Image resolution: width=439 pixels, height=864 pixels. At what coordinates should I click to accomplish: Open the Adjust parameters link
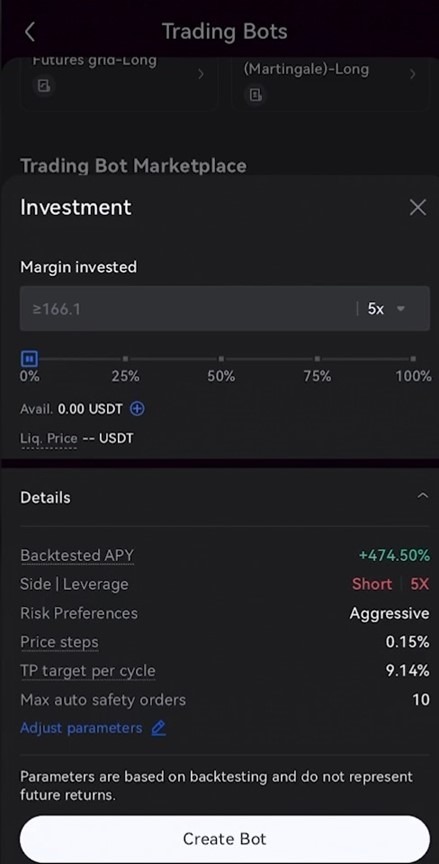[x=81, y=728]
